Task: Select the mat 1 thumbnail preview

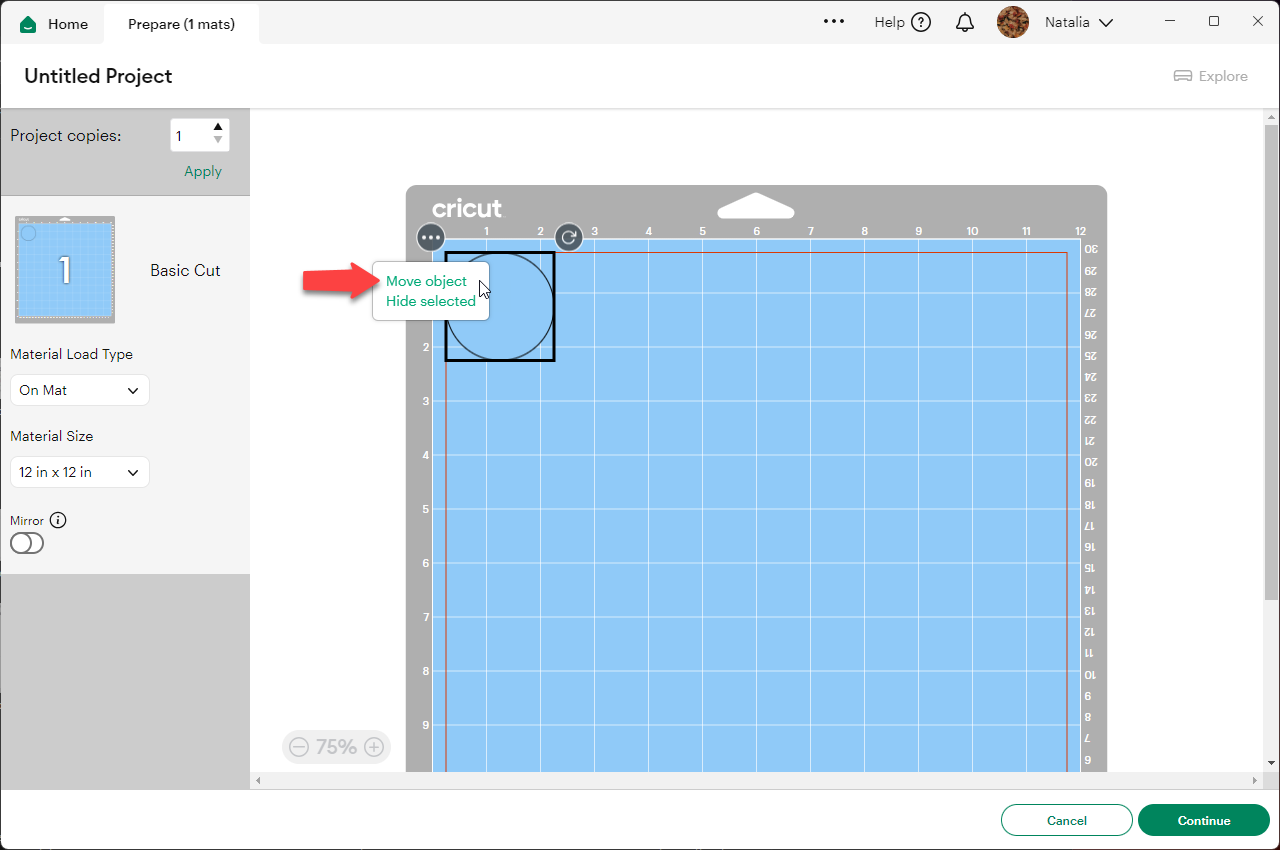Action: point(65,269)
